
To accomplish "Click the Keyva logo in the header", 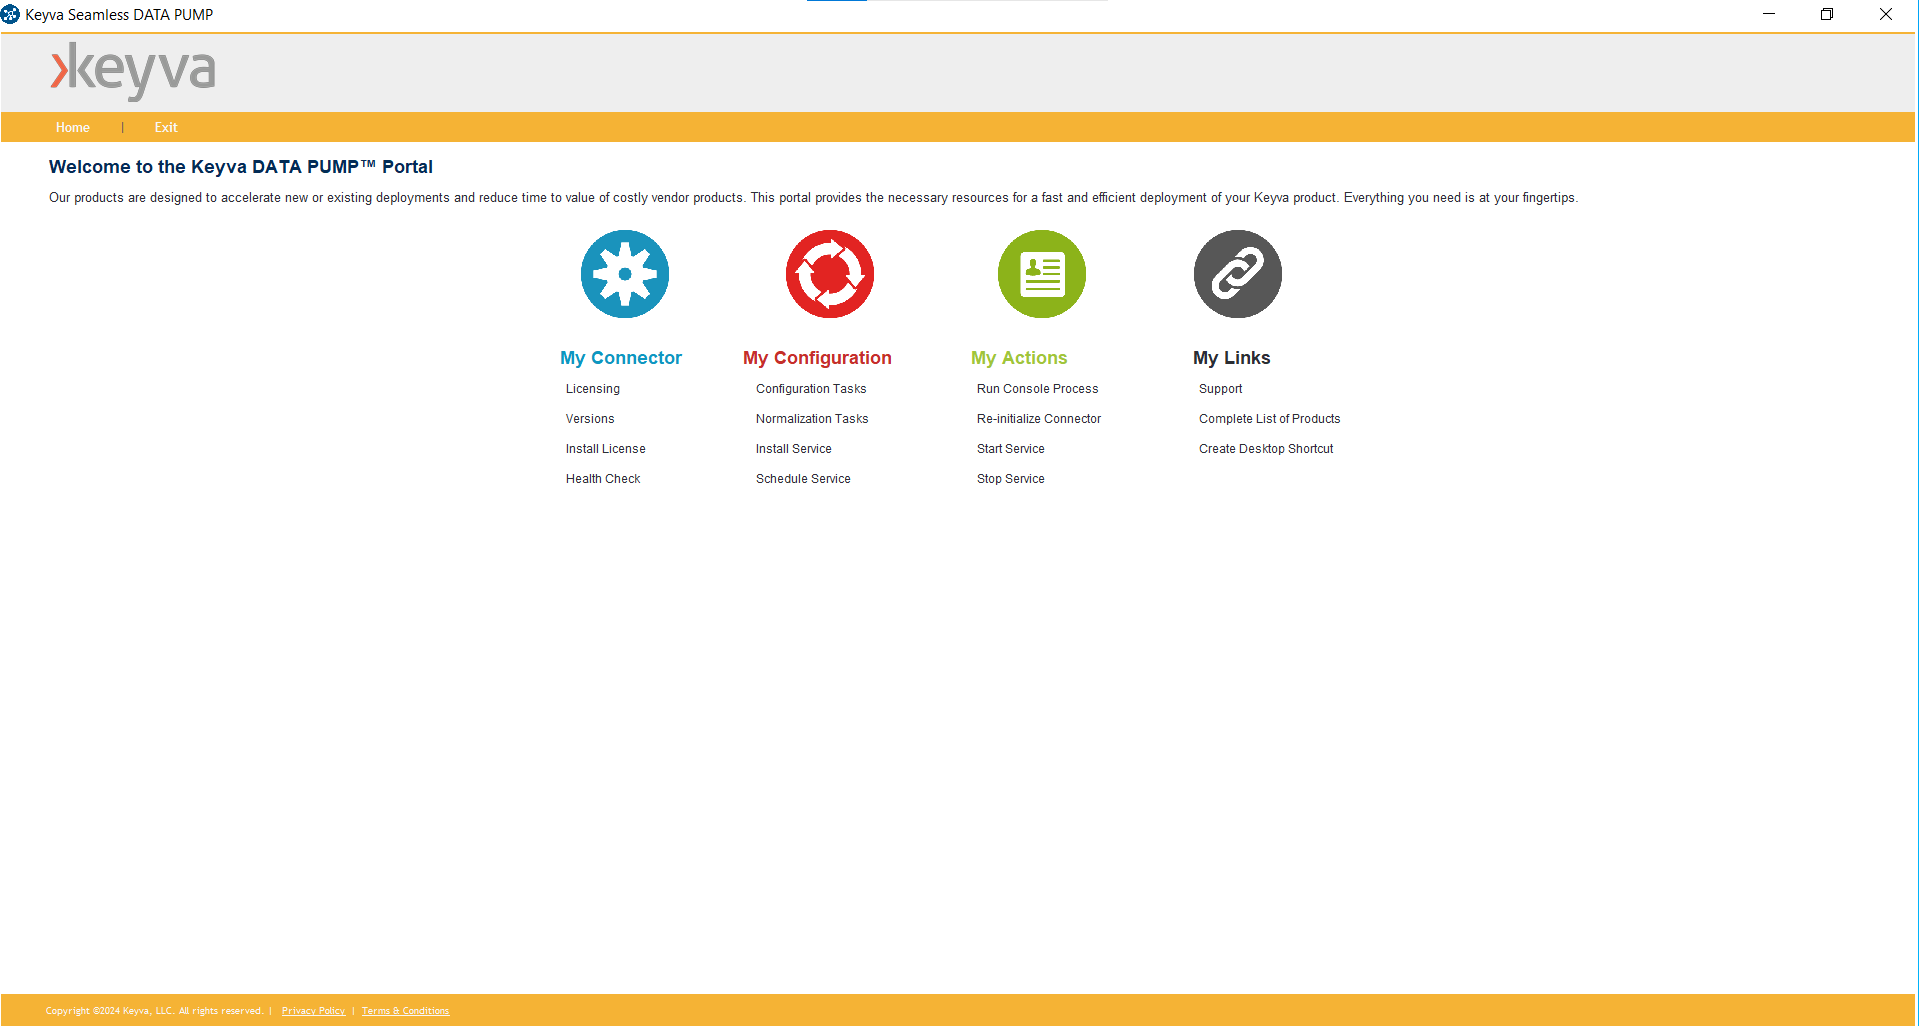I will pyautogui.click(x=133, y=71).
